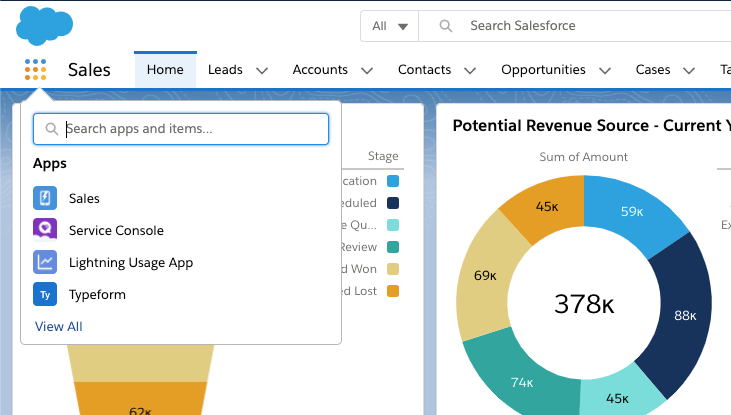The image size is (731, 415).
Task: Launch the Typeform app
Action: tap(181, 294)
